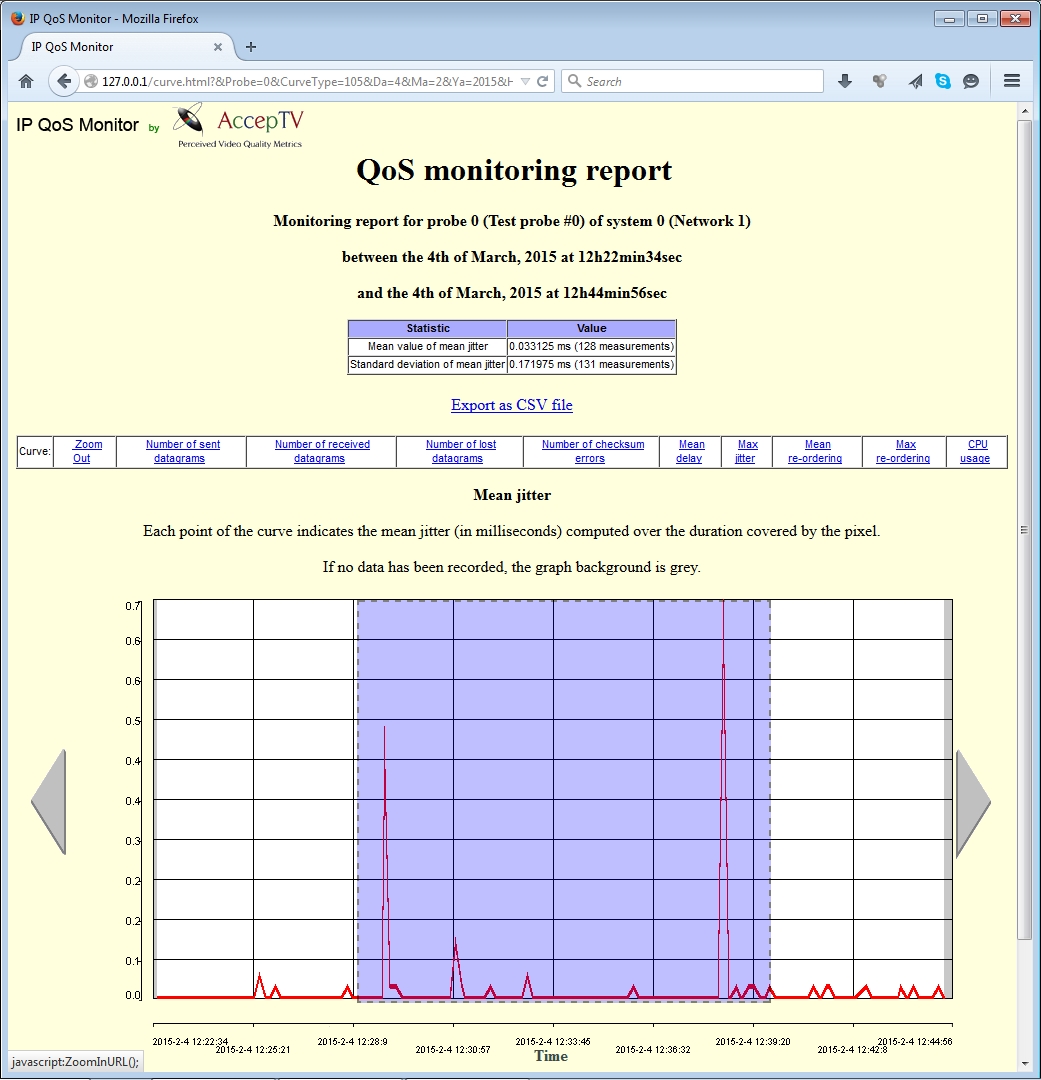Shift graph earlier with left arrow
The image size is (1041, 1080).
49,802
